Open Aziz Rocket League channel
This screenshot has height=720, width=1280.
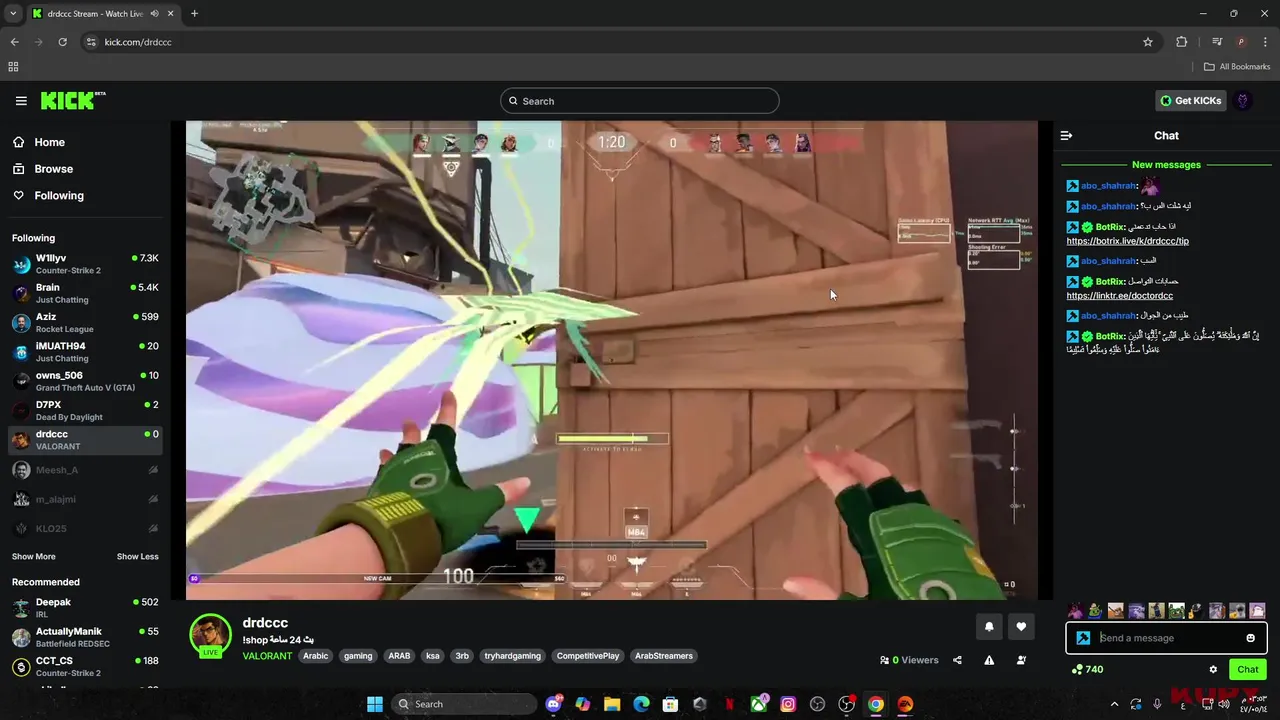click(85, 322)
